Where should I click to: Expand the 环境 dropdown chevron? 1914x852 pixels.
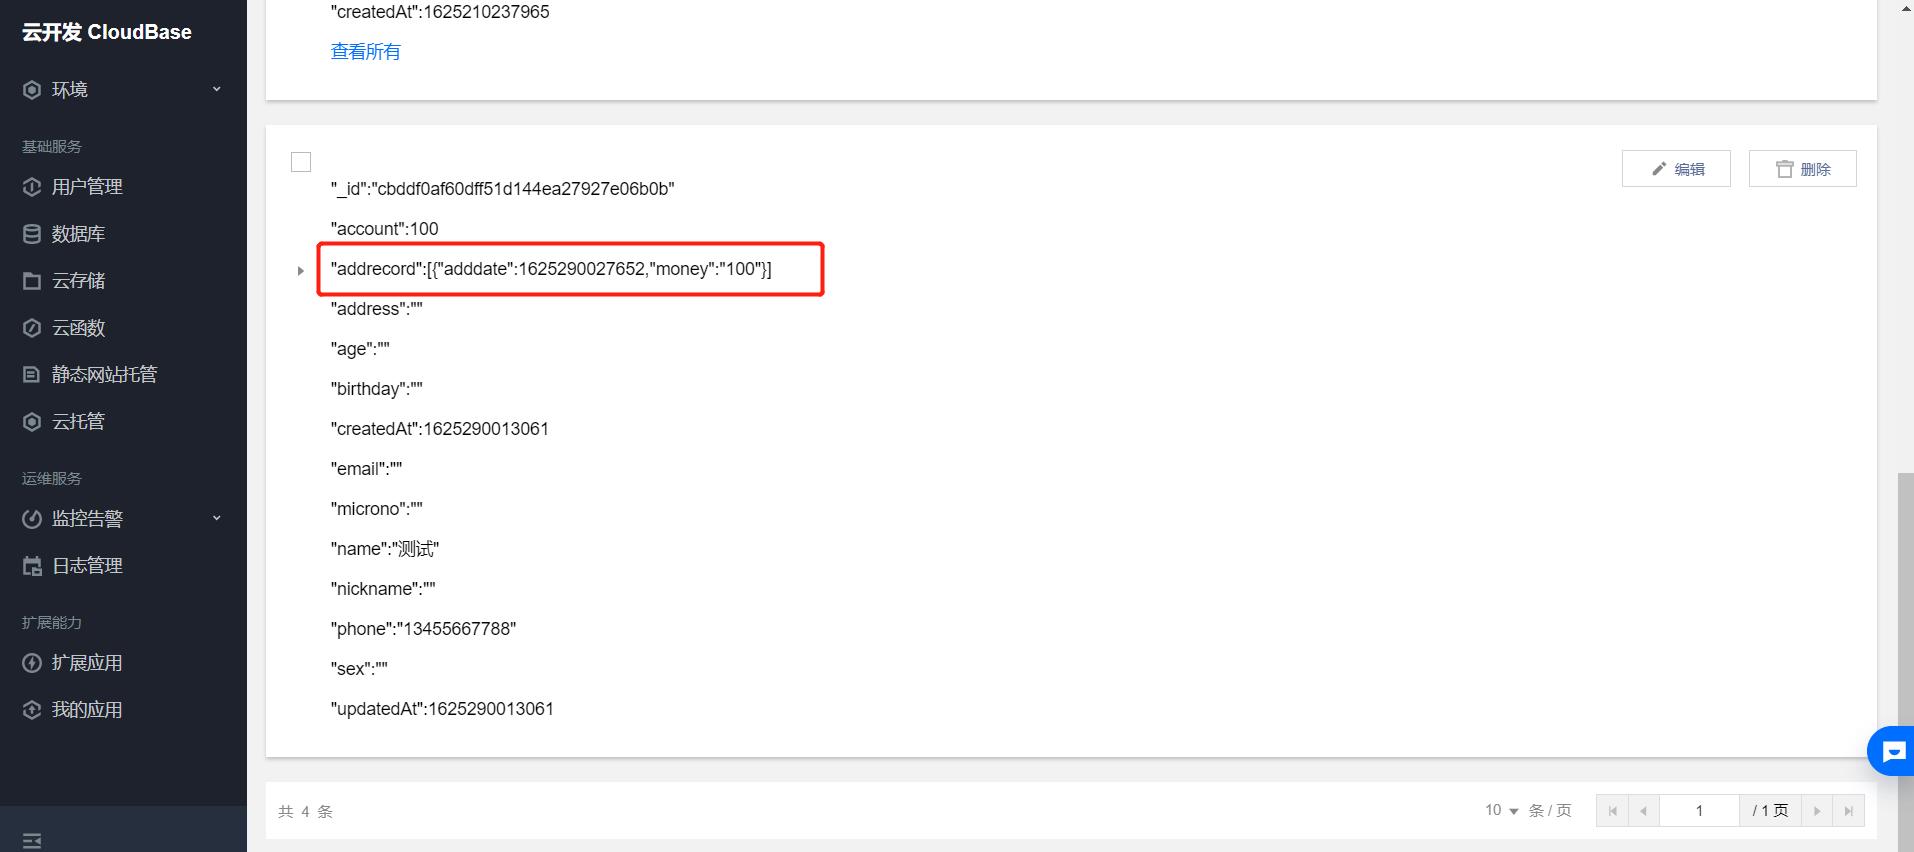click(216, 89)
